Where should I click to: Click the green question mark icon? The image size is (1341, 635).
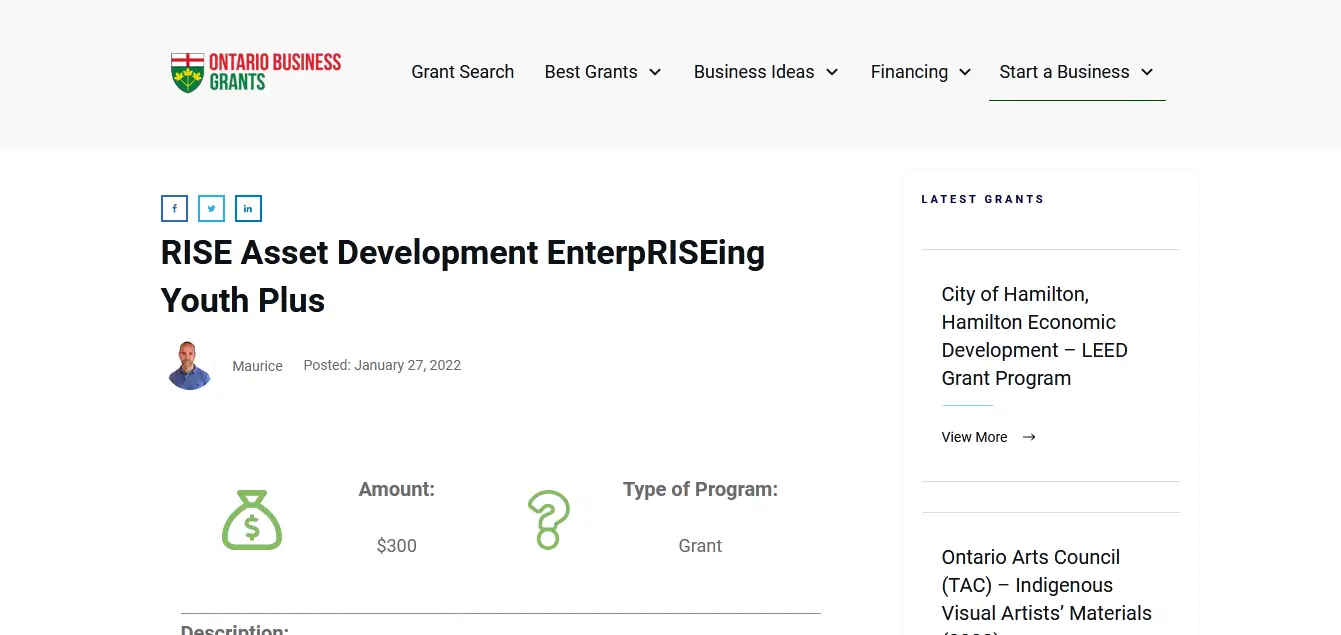click(x=548, y=520)
